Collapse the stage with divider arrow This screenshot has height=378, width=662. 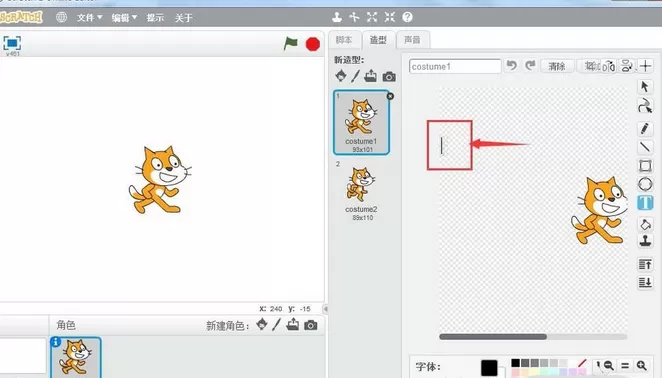[x=325, y=309]
